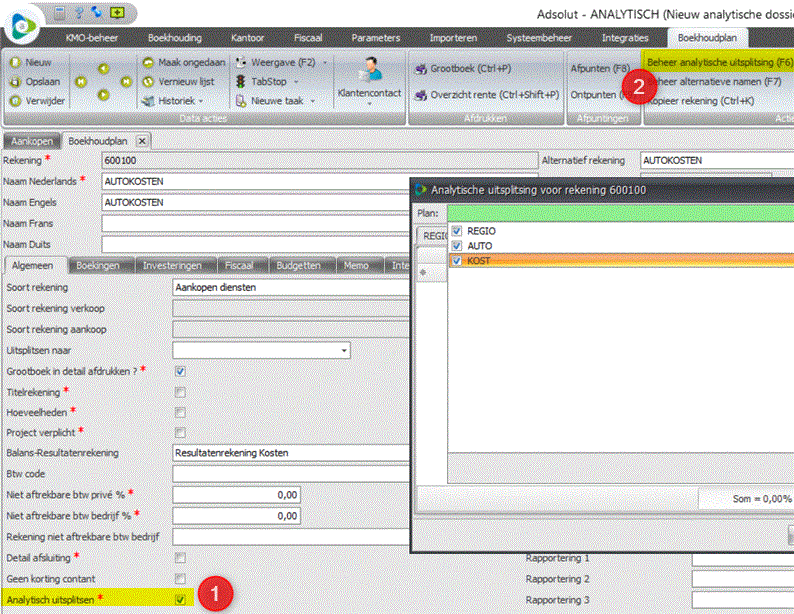Open Overzicht rente print icon
This screenshot has height=614, width=794.
tap(419, 93)
